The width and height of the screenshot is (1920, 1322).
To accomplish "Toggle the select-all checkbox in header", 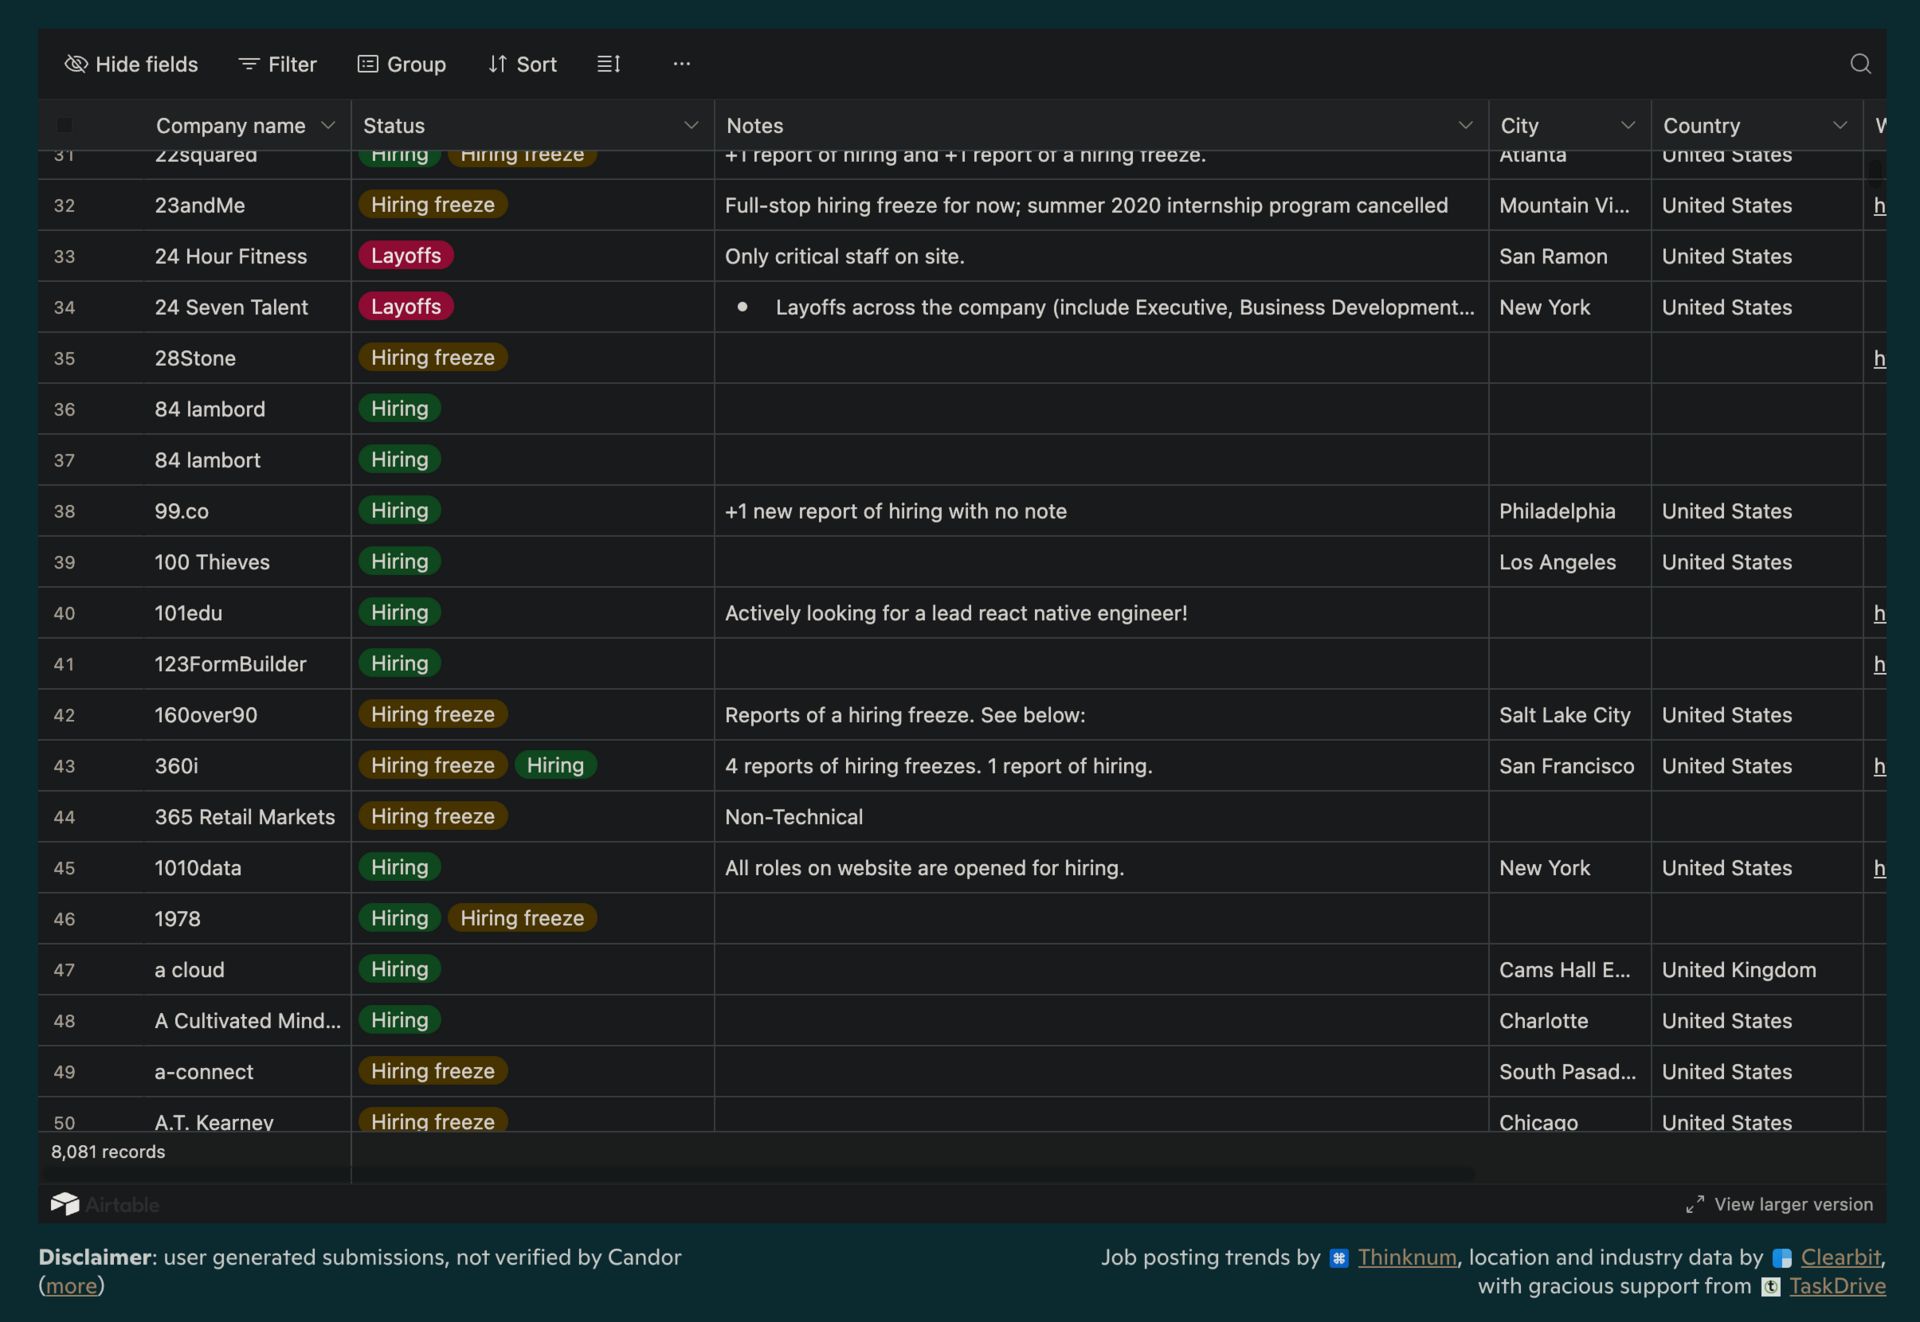I will (x=64, y=125).
